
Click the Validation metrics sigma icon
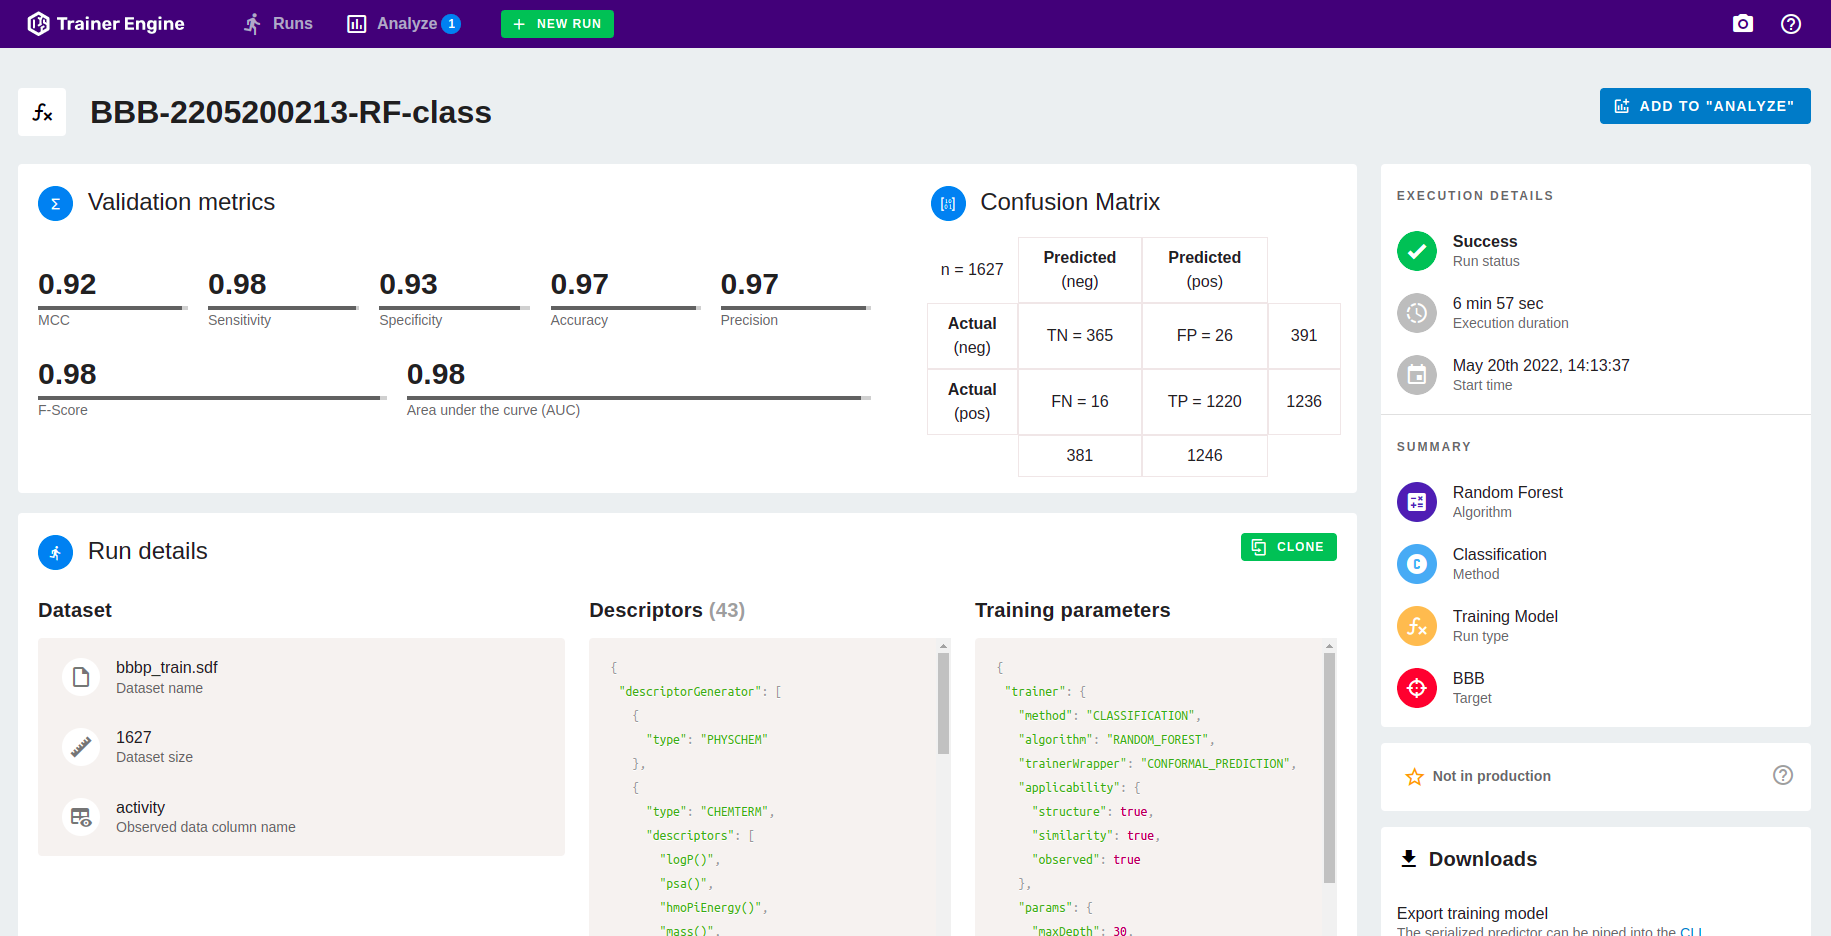tap(55, 204)
